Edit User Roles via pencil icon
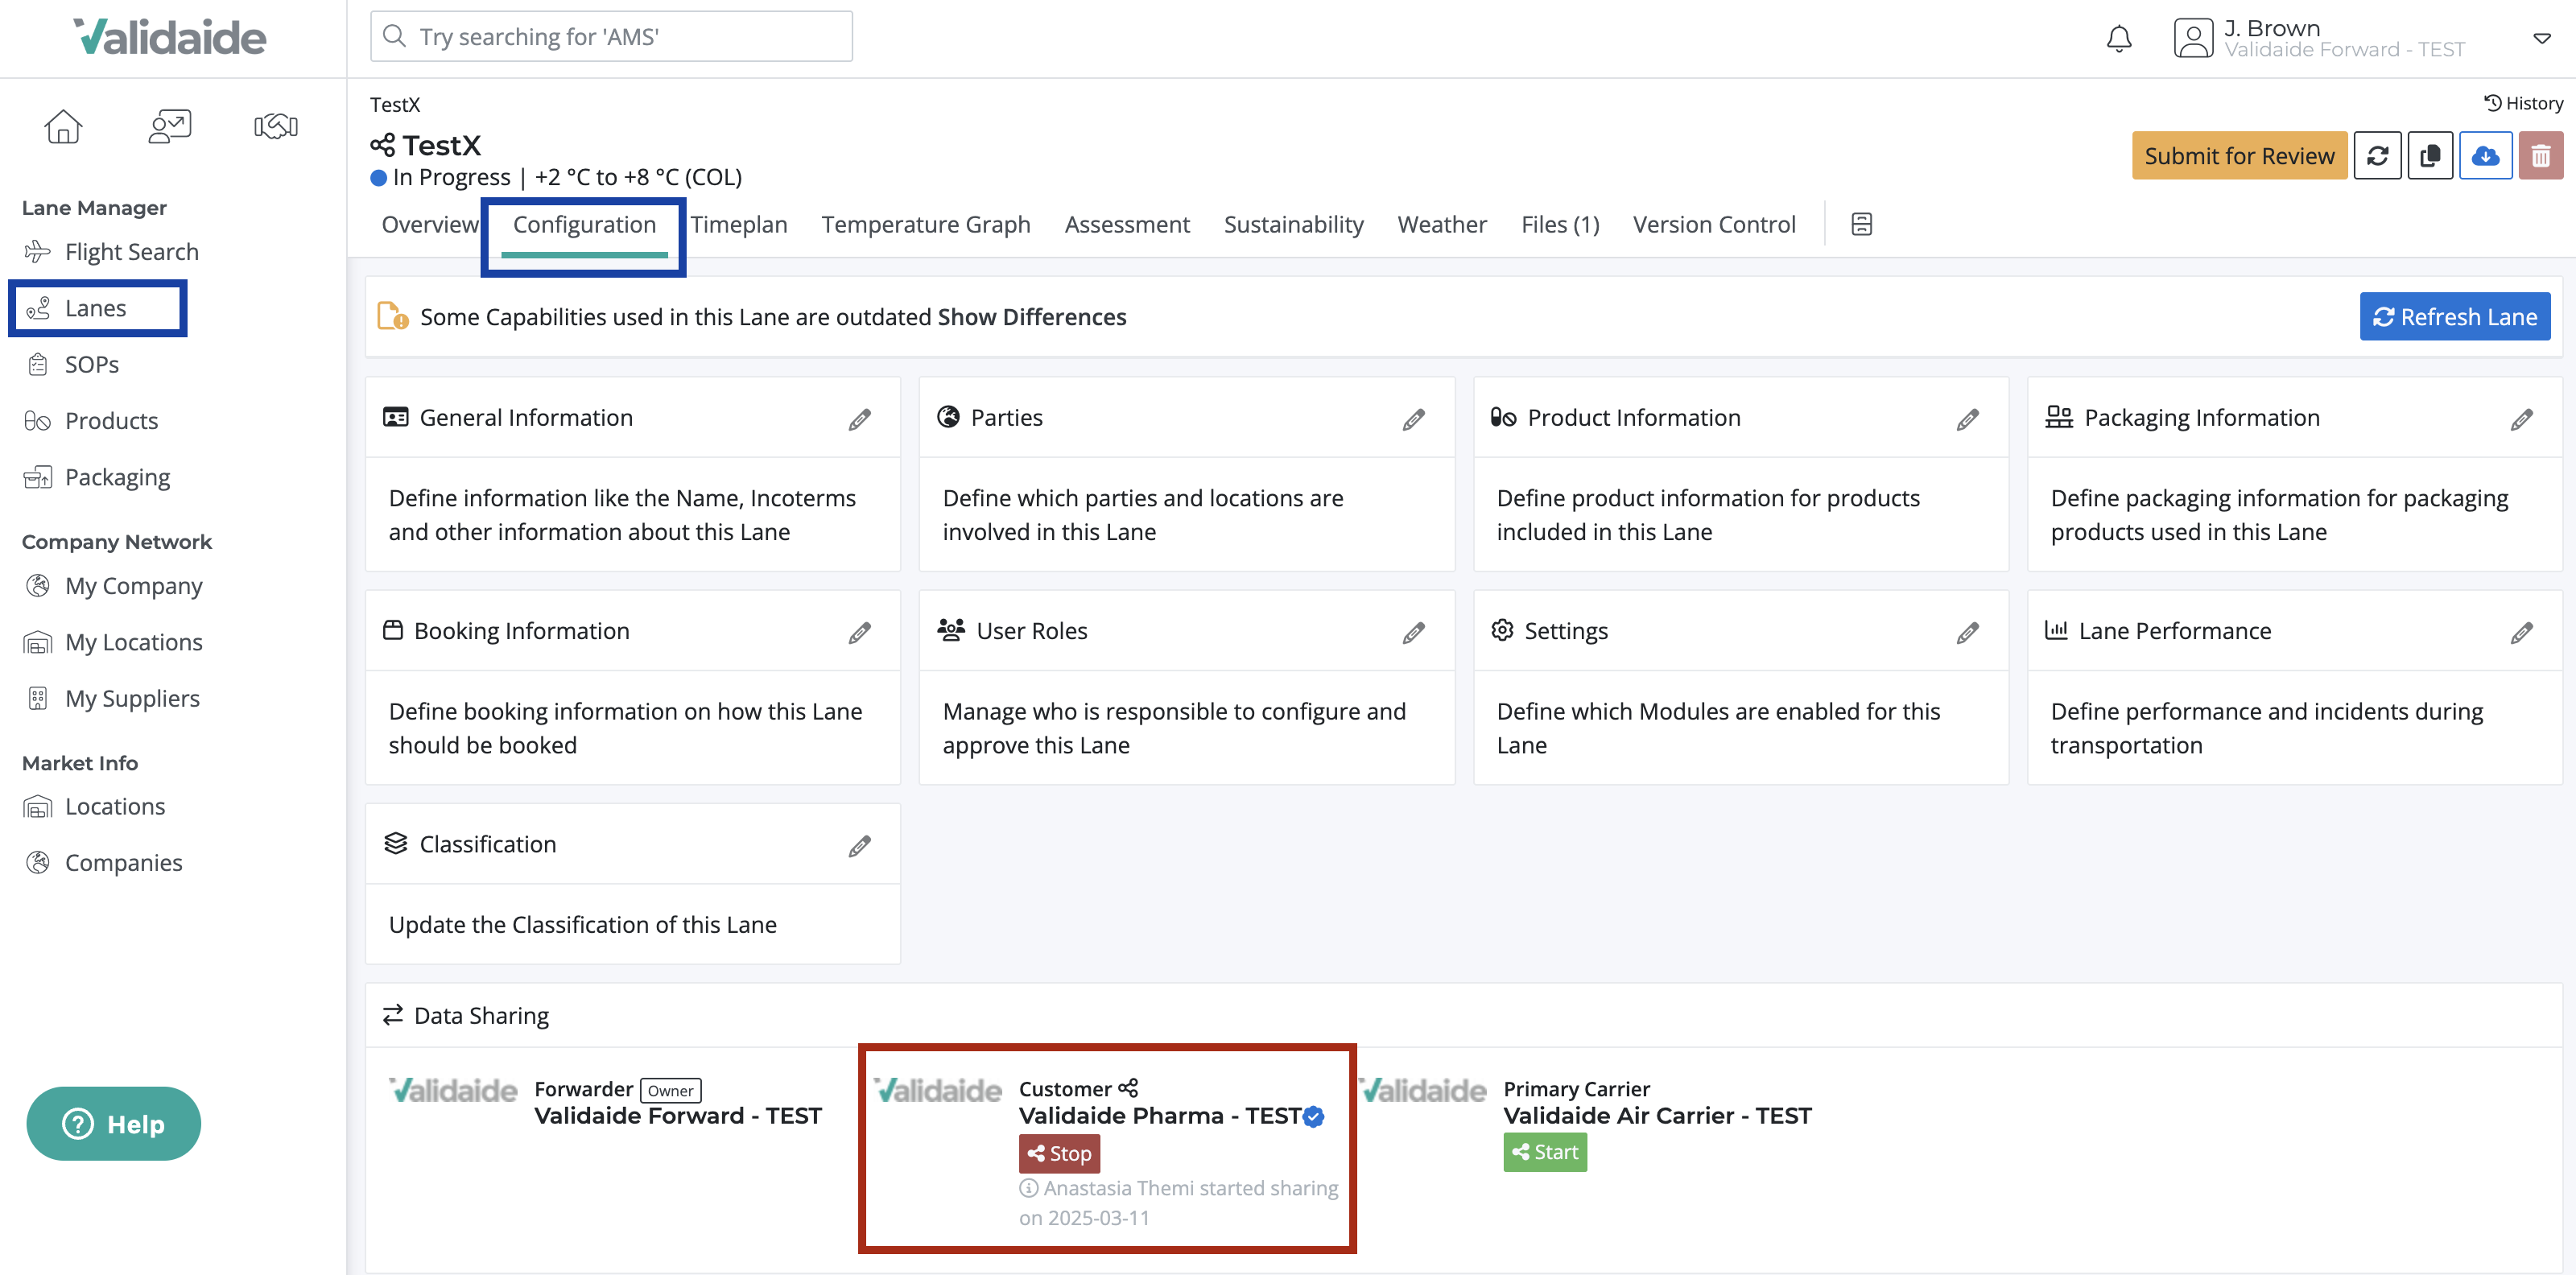The image size is (2576, 1275). (1413, 632)
